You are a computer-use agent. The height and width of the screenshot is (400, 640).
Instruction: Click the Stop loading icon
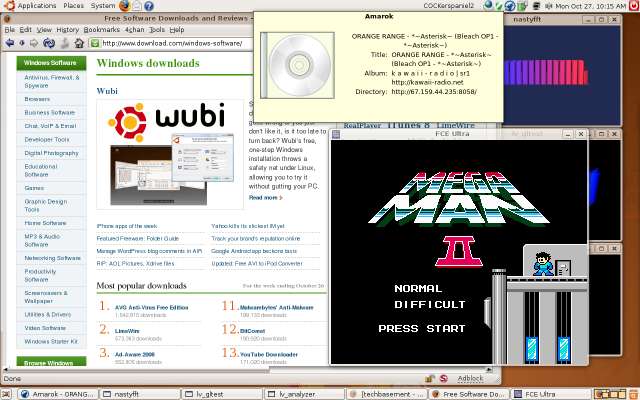coord(64,43)
